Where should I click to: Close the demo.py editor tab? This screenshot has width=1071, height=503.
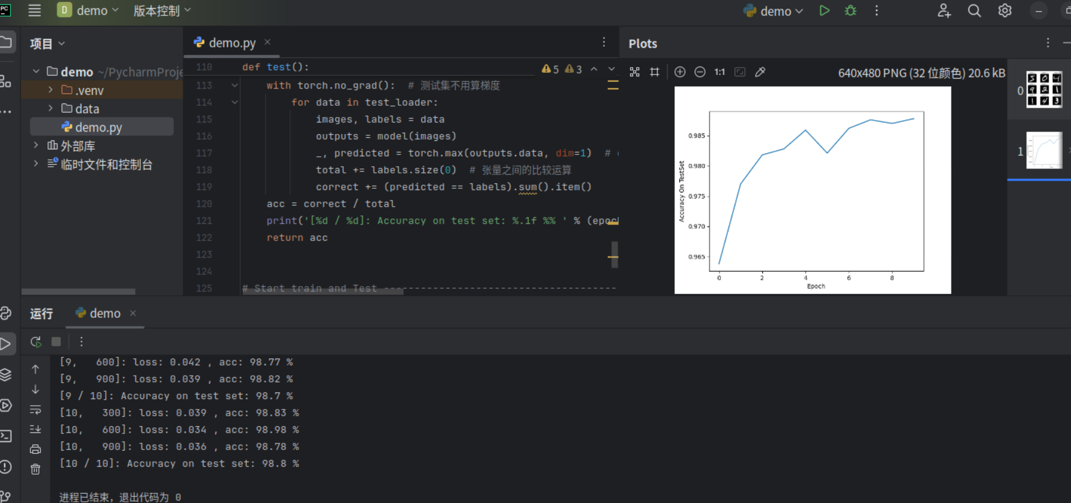267,42
